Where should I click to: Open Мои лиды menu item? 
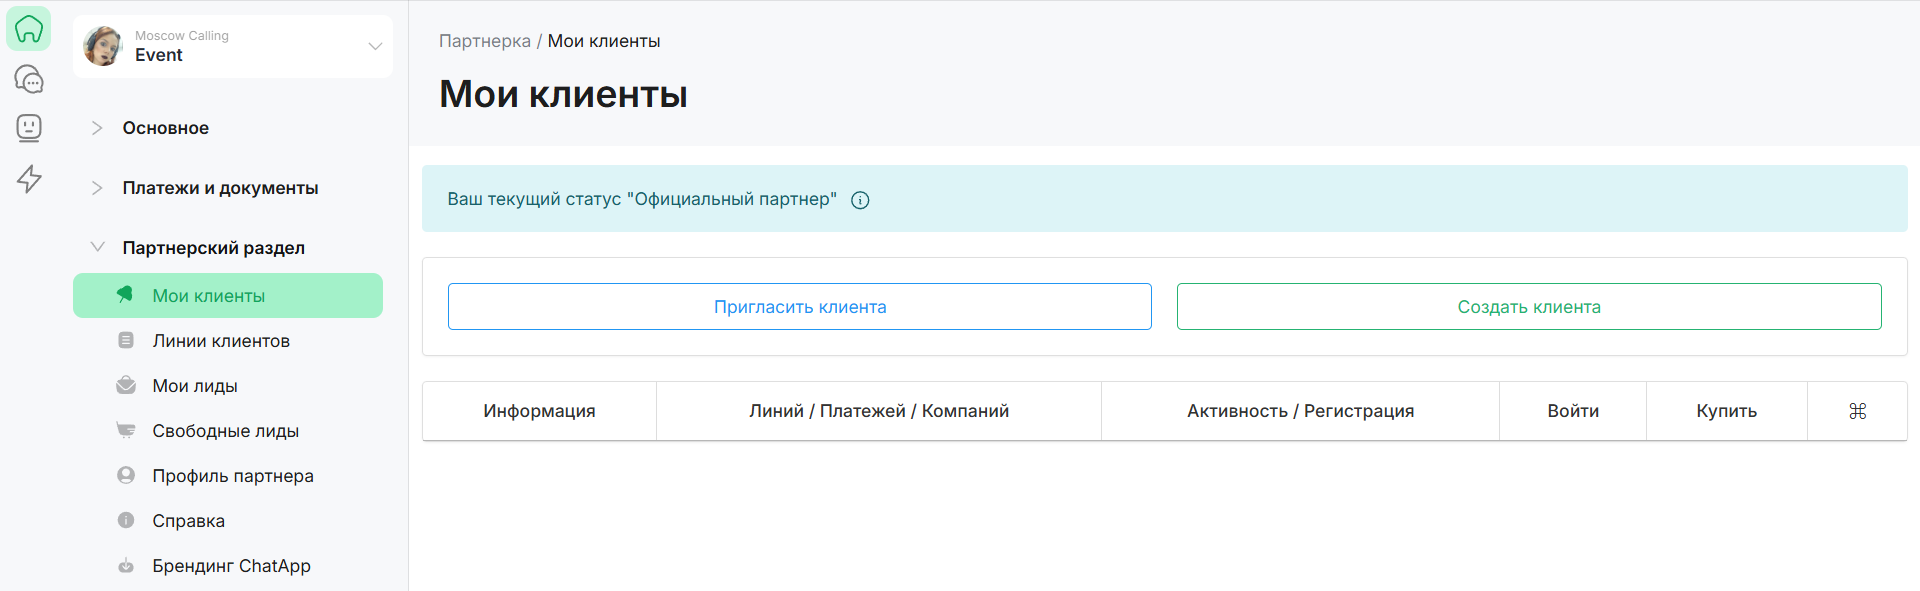tap(195, 386)
